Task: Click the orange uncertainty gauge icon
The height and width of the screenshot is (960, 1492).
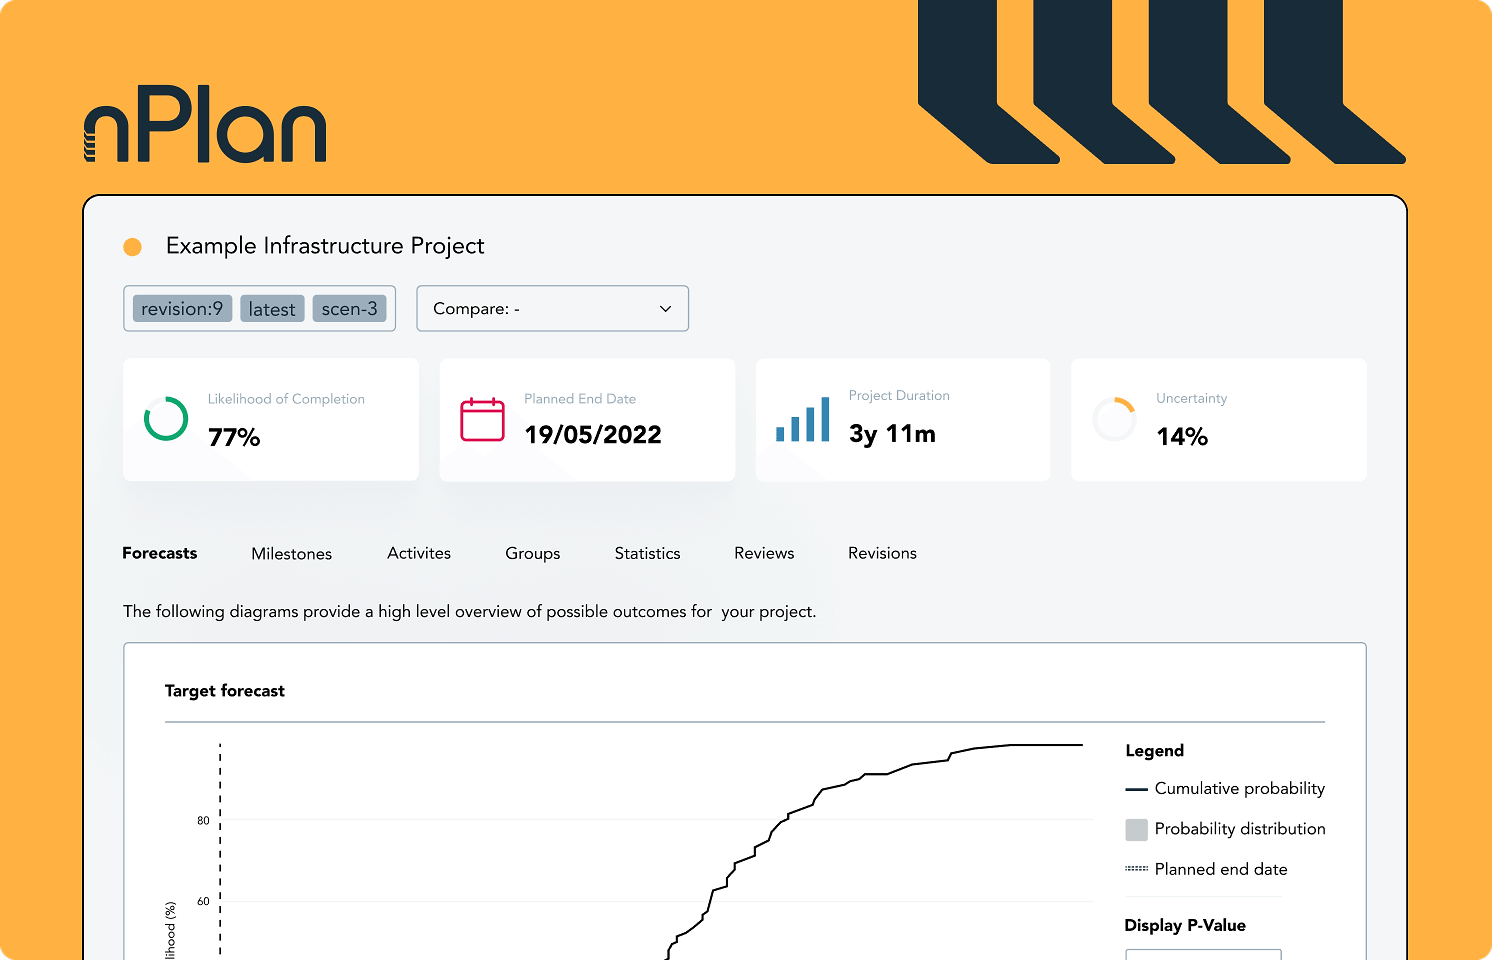Action: point(1114,419)
